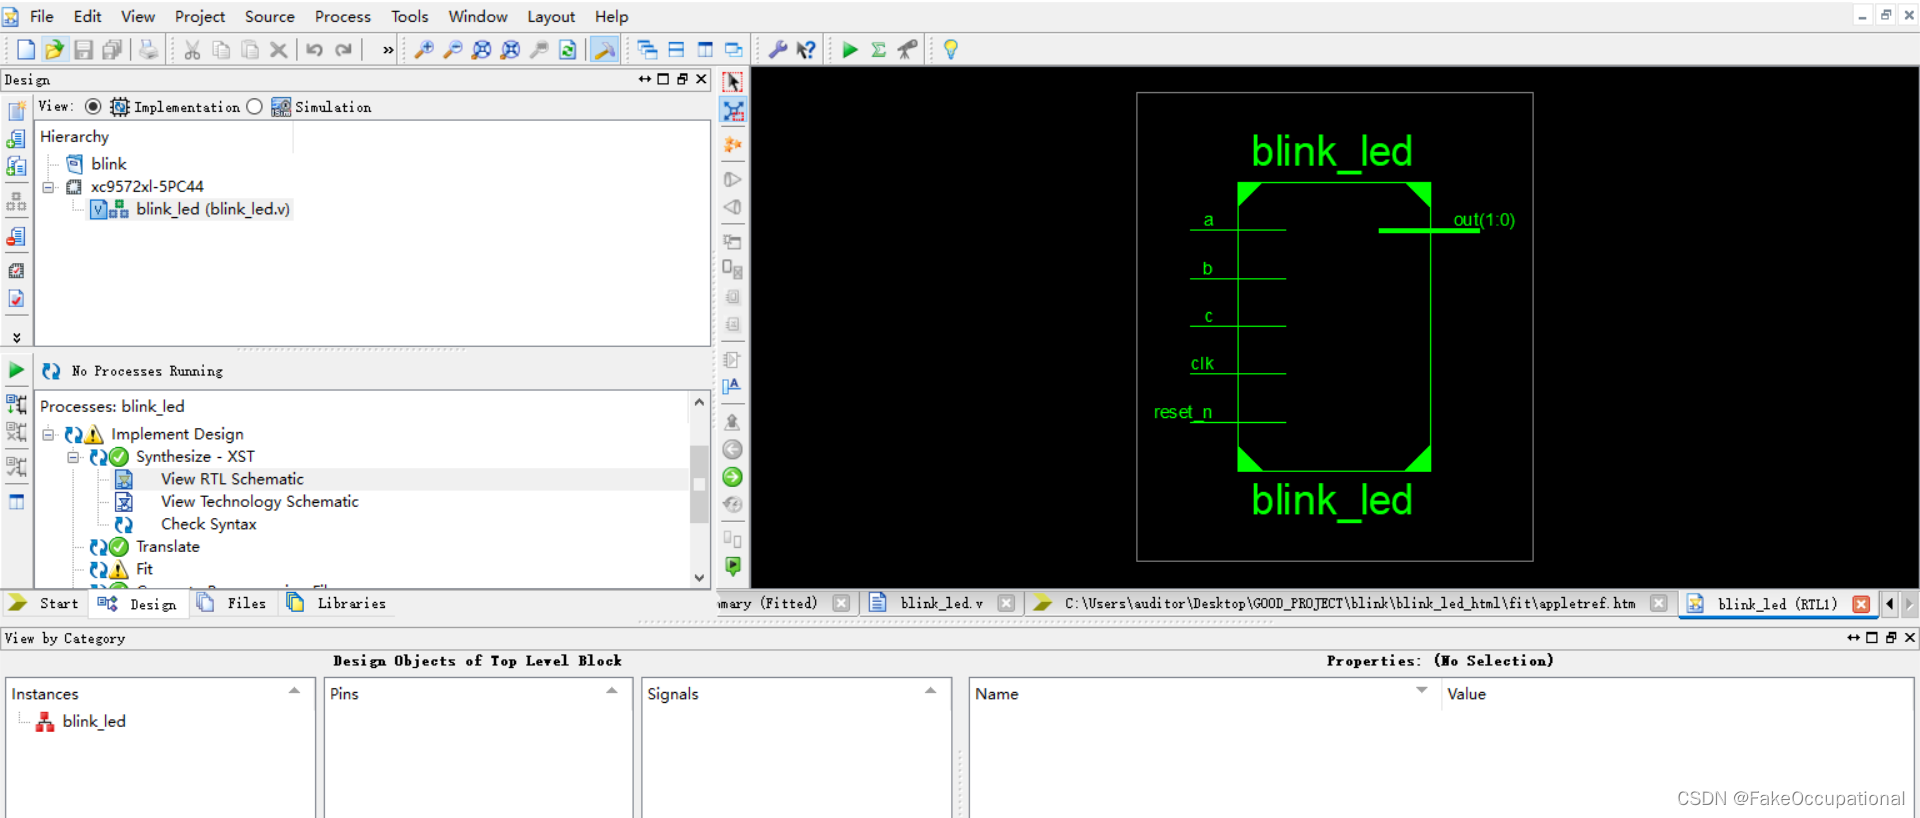Expand more design sidebar icons

click(x=16, y=338)
